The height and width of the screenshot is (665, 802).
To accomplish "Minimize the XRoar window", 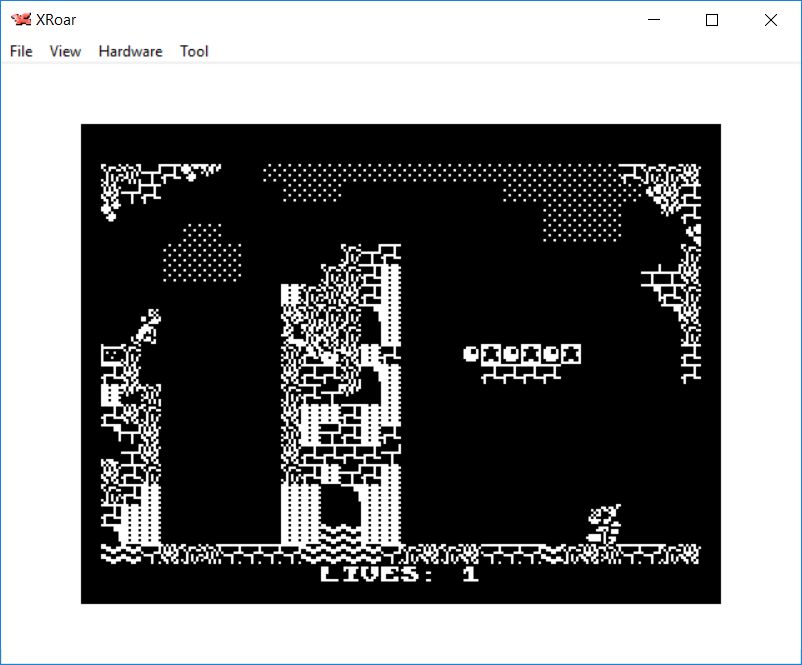I will click(655, 20).
